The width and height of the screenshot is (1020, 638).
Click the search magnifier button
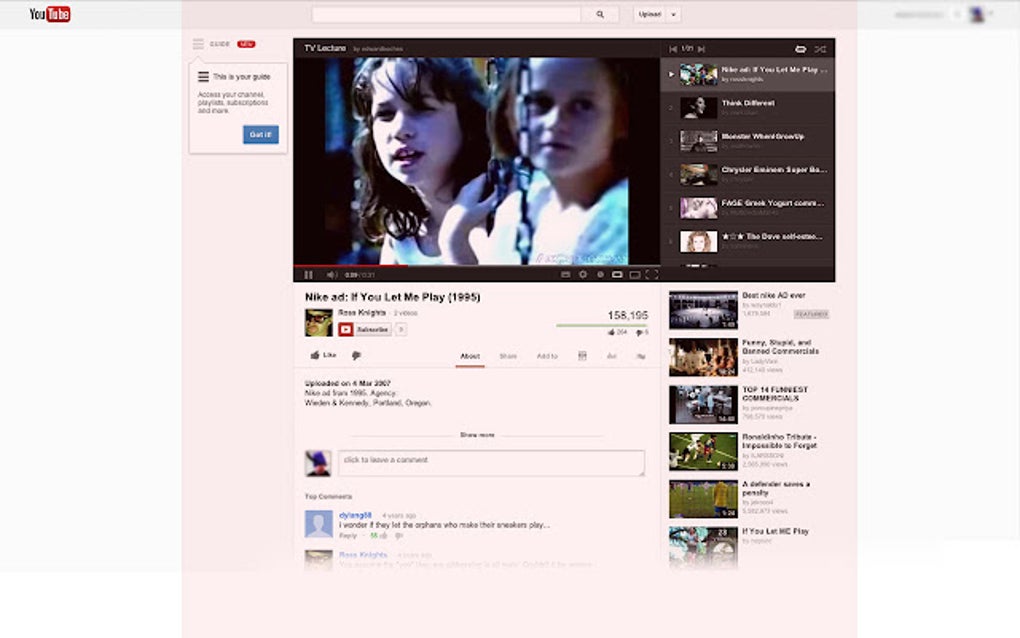click(600, 14)
